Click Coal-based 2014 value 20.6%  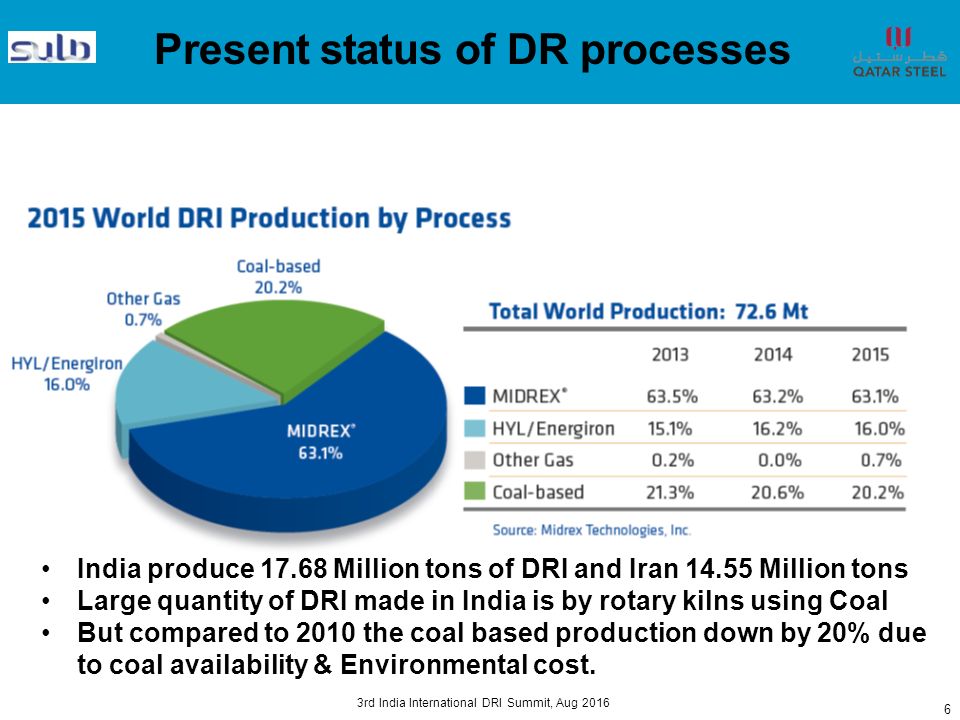click(777, 492)
